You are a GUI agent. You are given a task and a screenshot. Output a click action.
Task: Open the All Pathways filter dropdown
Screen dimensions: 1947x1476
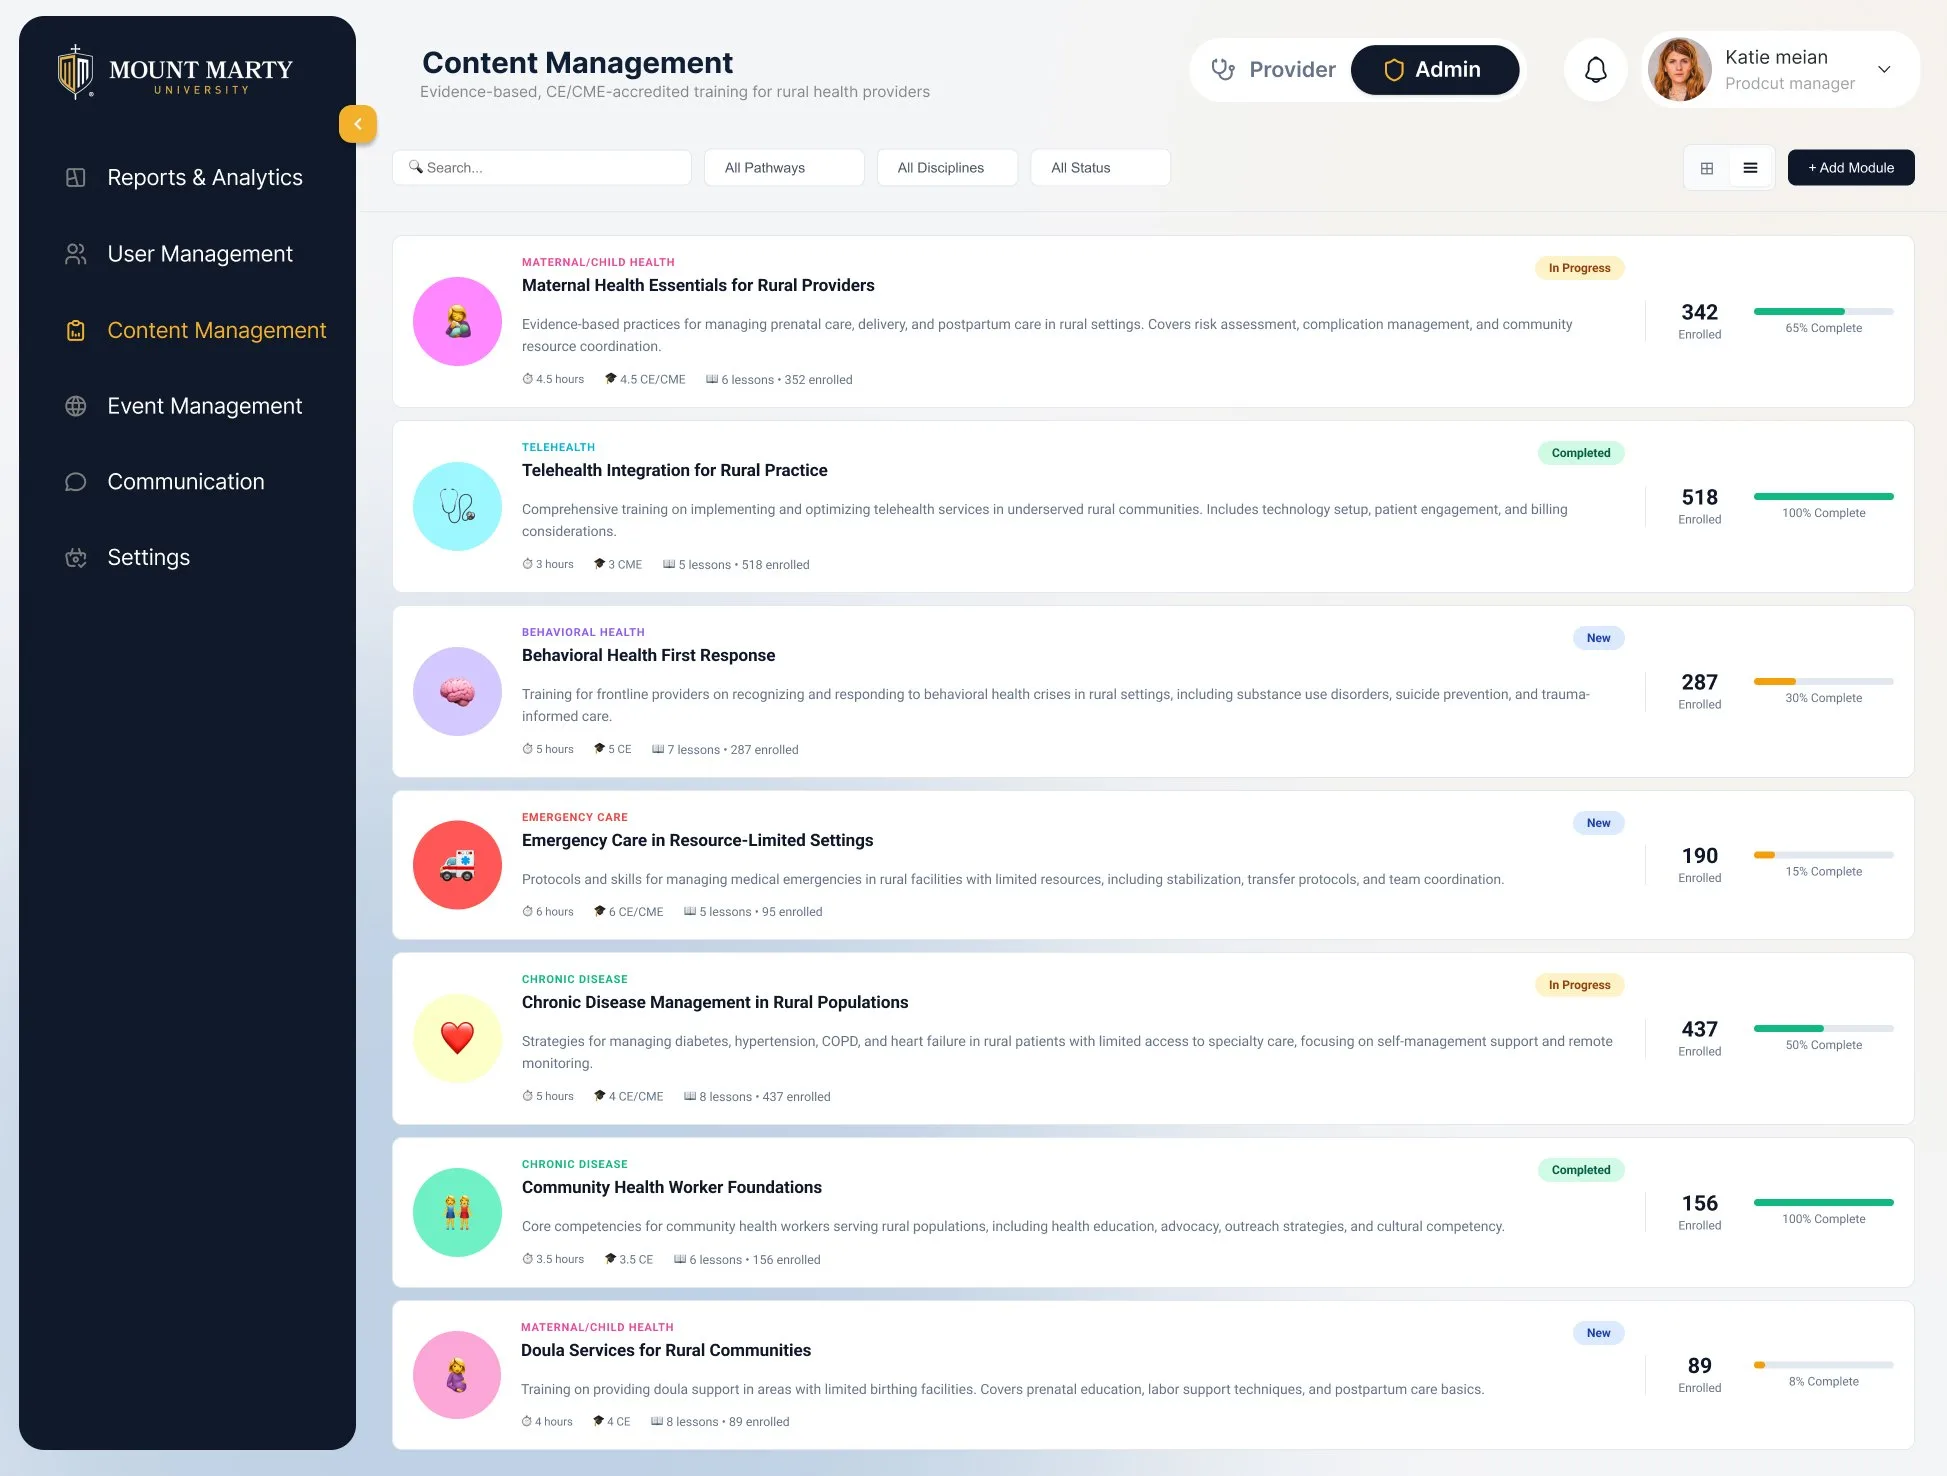point(784,168)
